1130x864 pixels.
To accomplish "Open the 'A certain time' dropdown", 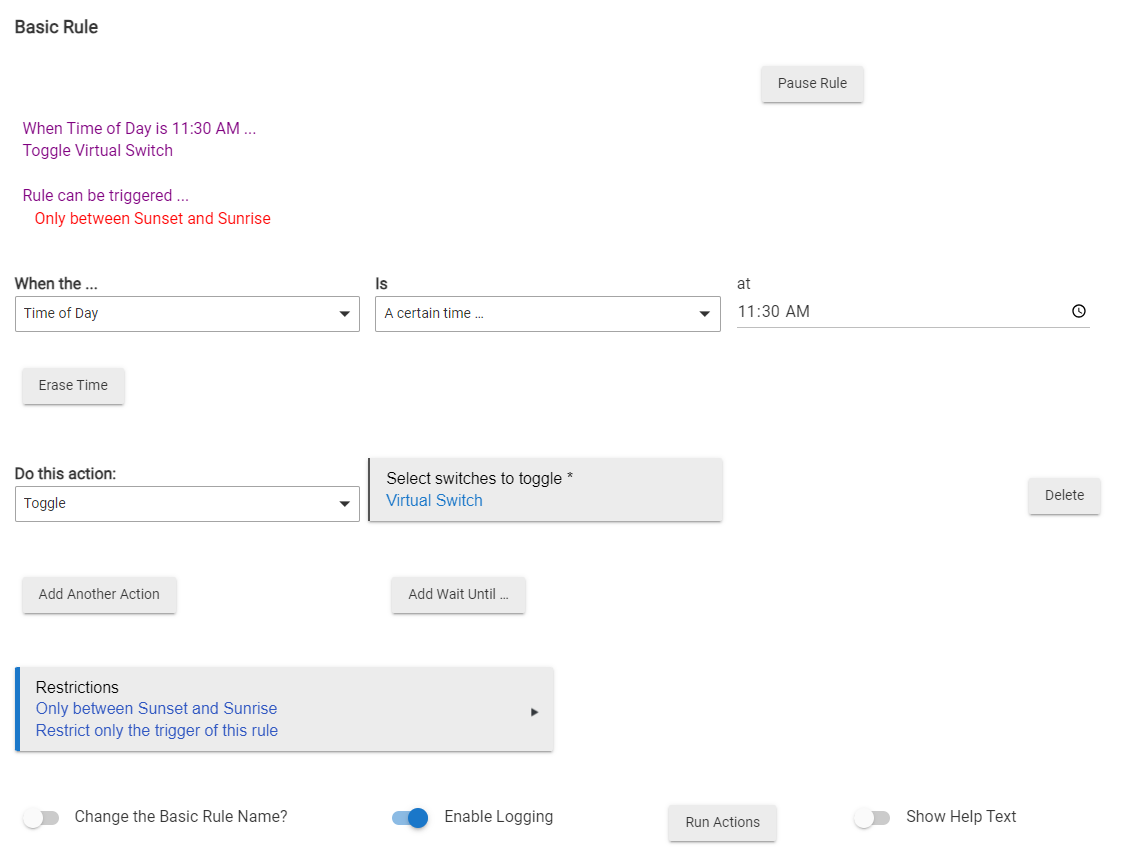I will coord(547,314).
